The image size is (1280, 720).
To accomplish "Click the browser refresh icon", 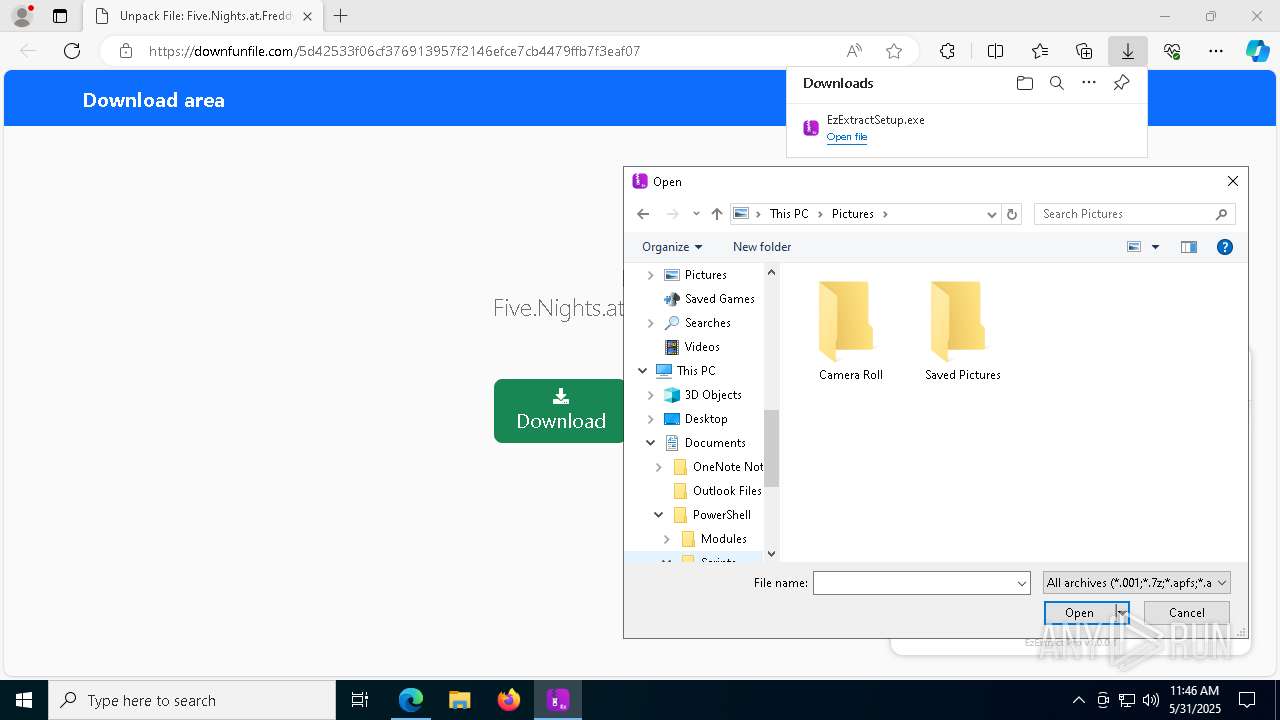I will coord(72,51).
